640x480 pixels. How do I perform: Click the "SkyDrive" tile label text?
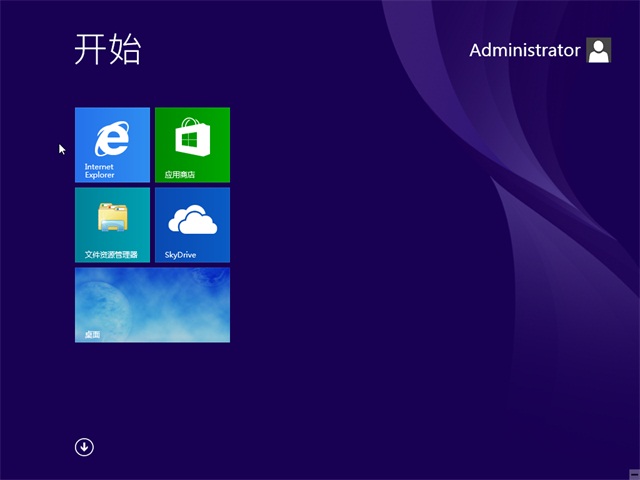(180, 255)
